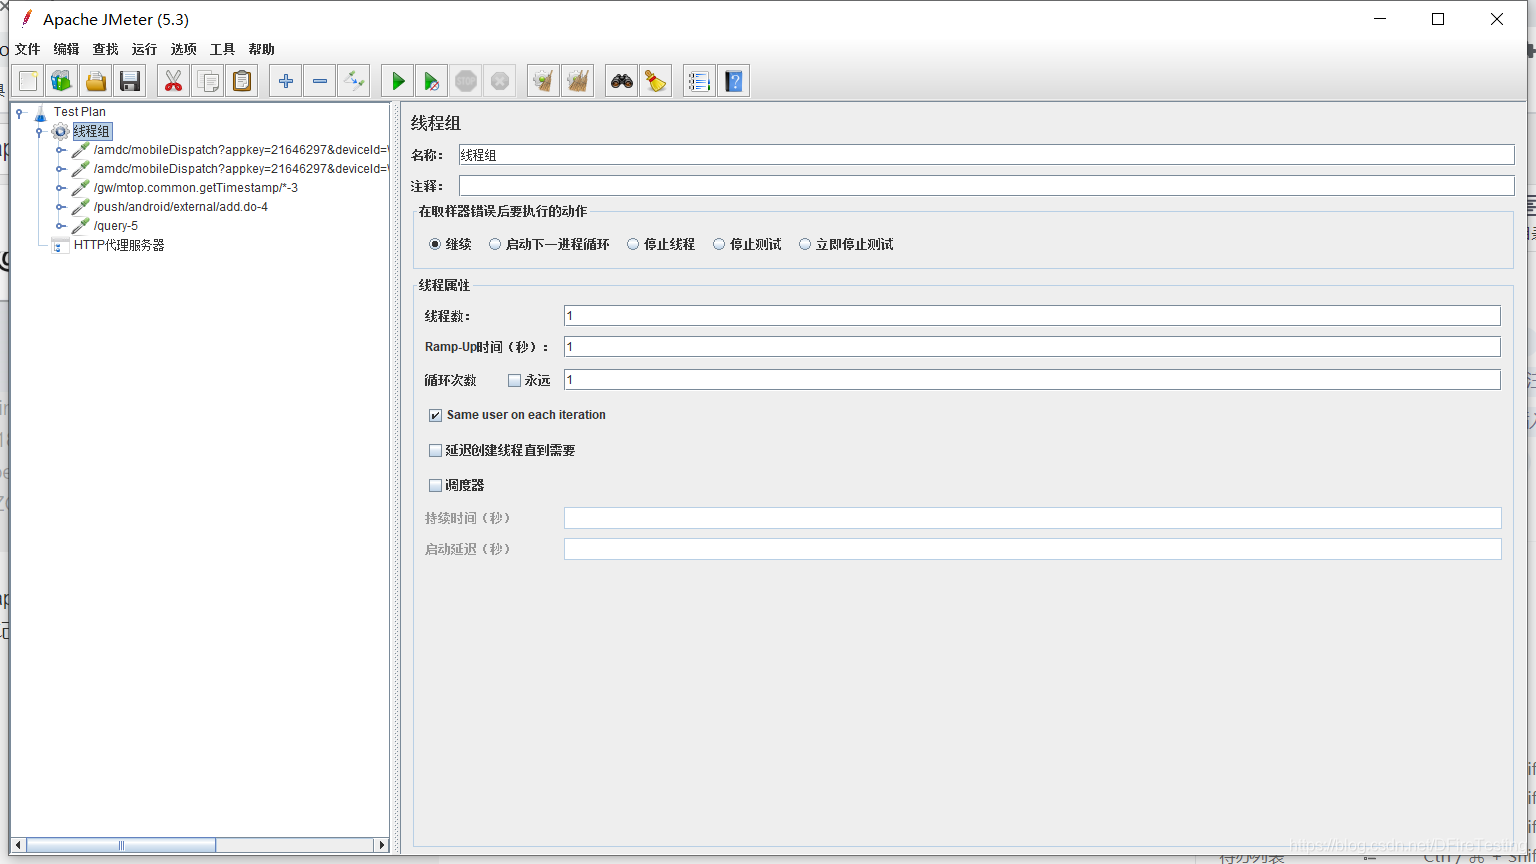
Task: Open the 查找 menu
Action: [105, 49]
